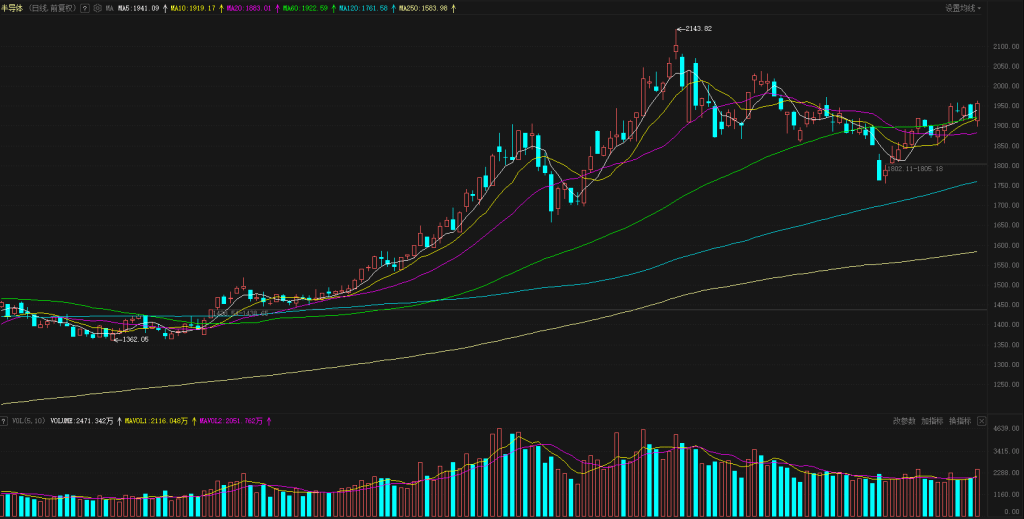This screenshot has width=1024, height=519.
Task: Click the 半导体 chart title
Action: pos(12,8)
